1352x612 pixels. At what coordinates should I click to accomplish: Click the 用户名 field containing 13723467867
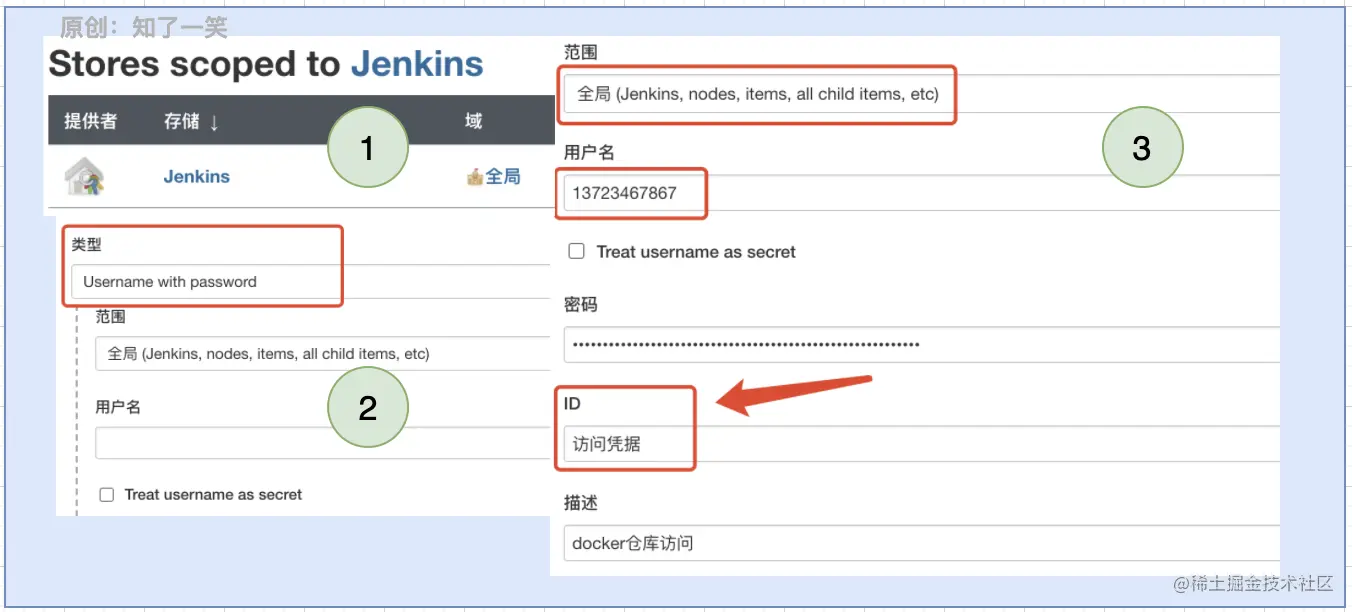pyautogui.click(x=920, y=193)
